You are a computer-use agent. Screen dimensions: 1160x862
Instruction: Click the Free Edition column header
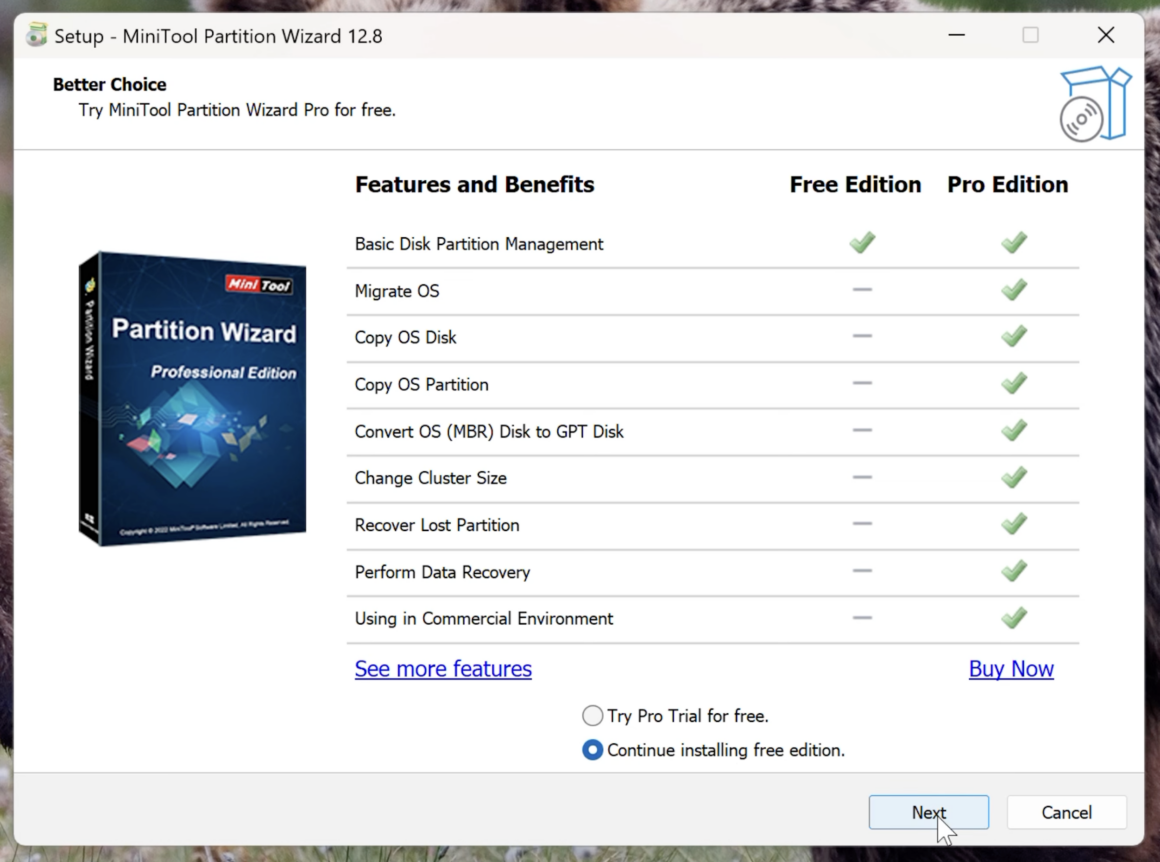tap(855, 184)
